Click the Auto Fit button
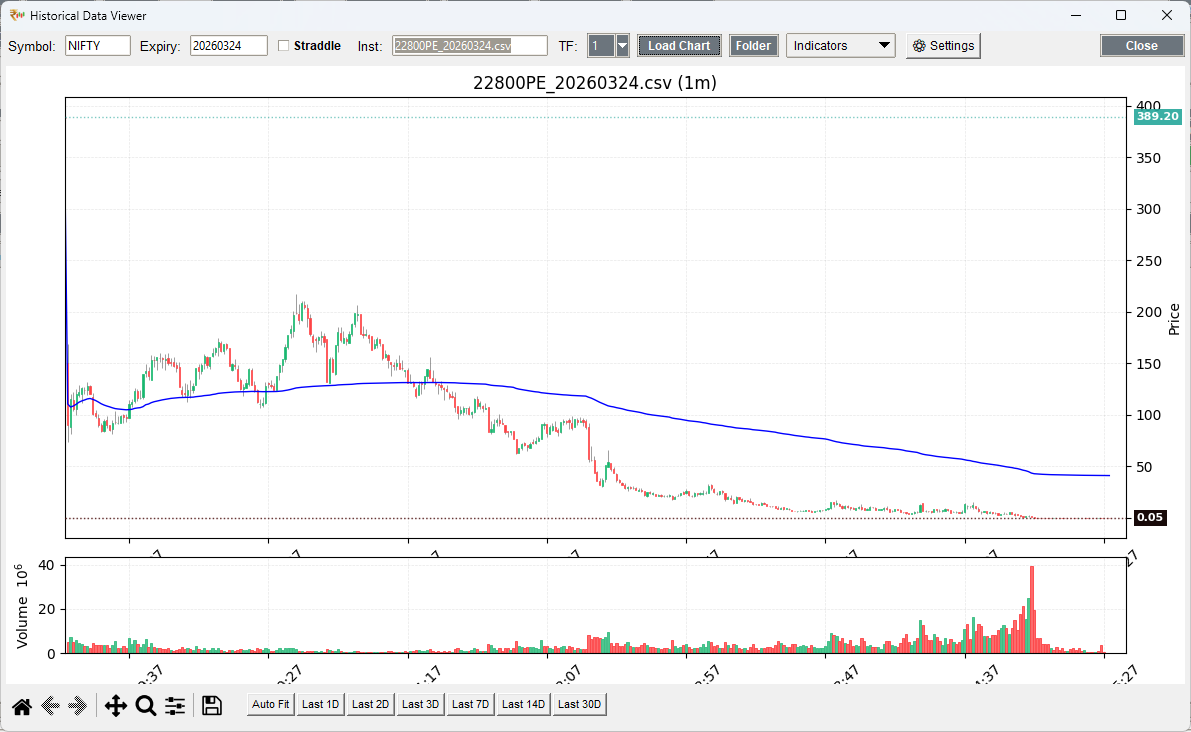The width and height of the screenshot is (1191, 732). [271, 705]
